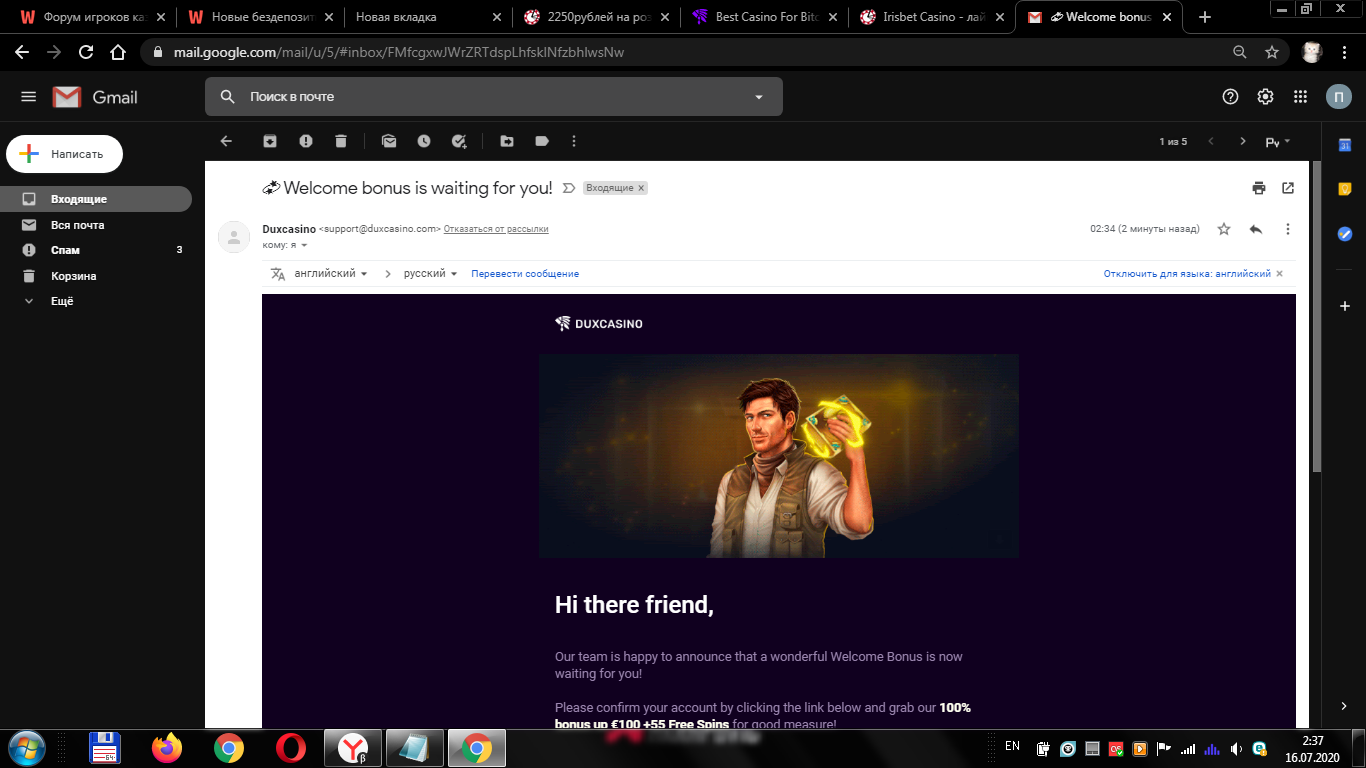The image size is (1366, 768).
Task: Star the Duxcasino email
Action: [x=1223, y=229]
